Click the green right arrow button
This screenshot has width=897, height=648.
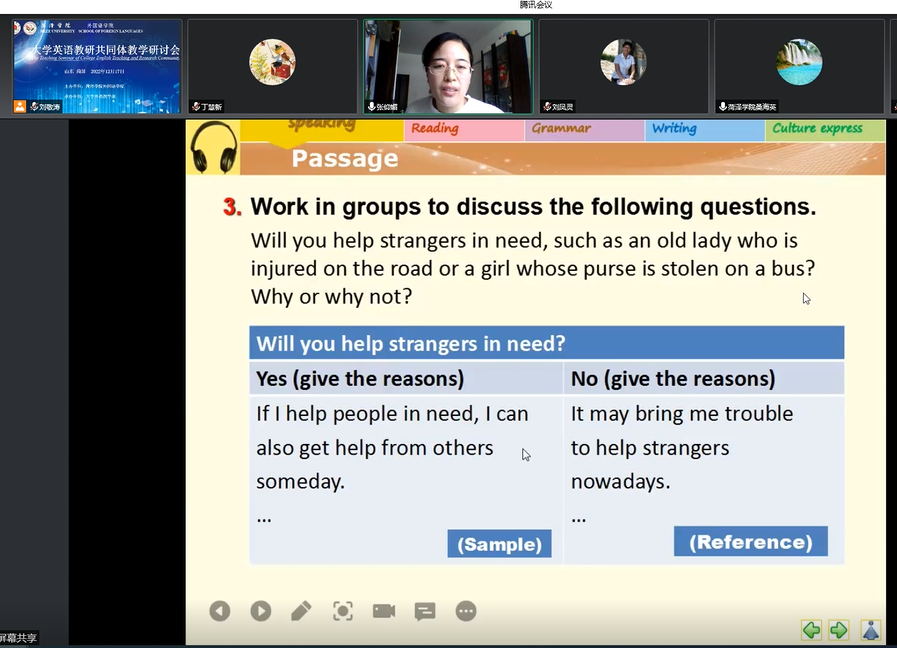tap(839, 630)
